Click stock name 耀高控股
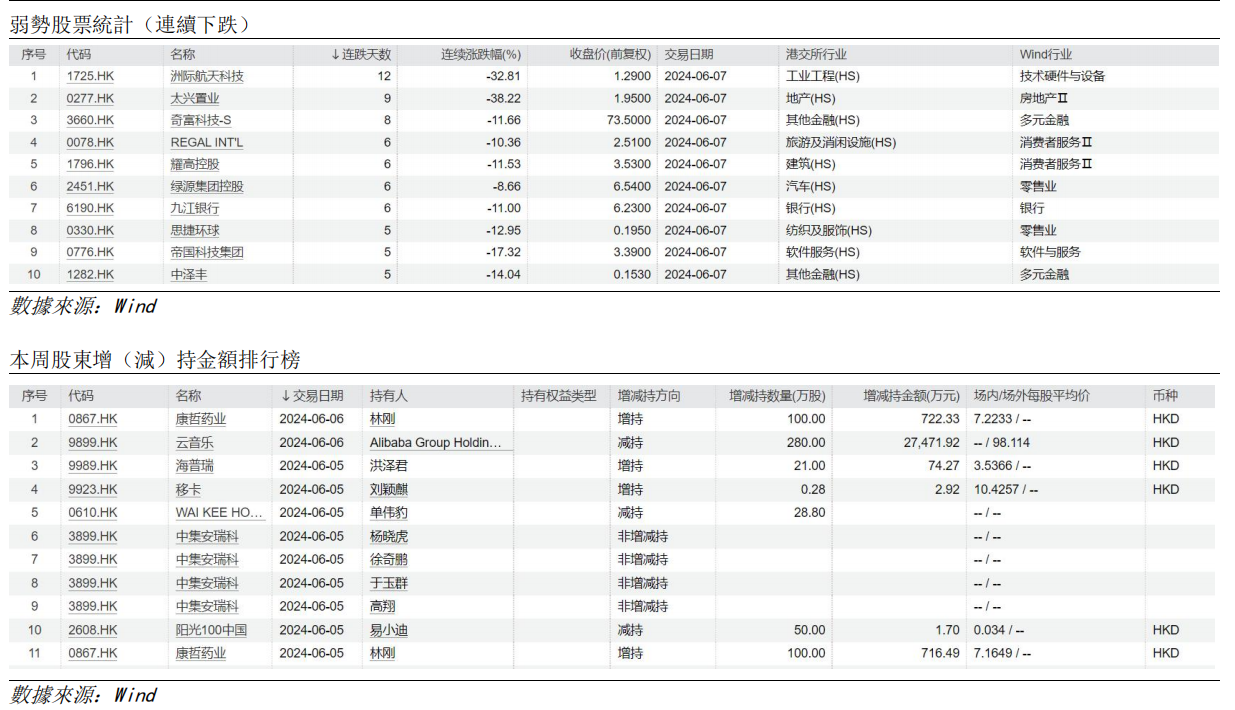 click(x=195, y=164)
